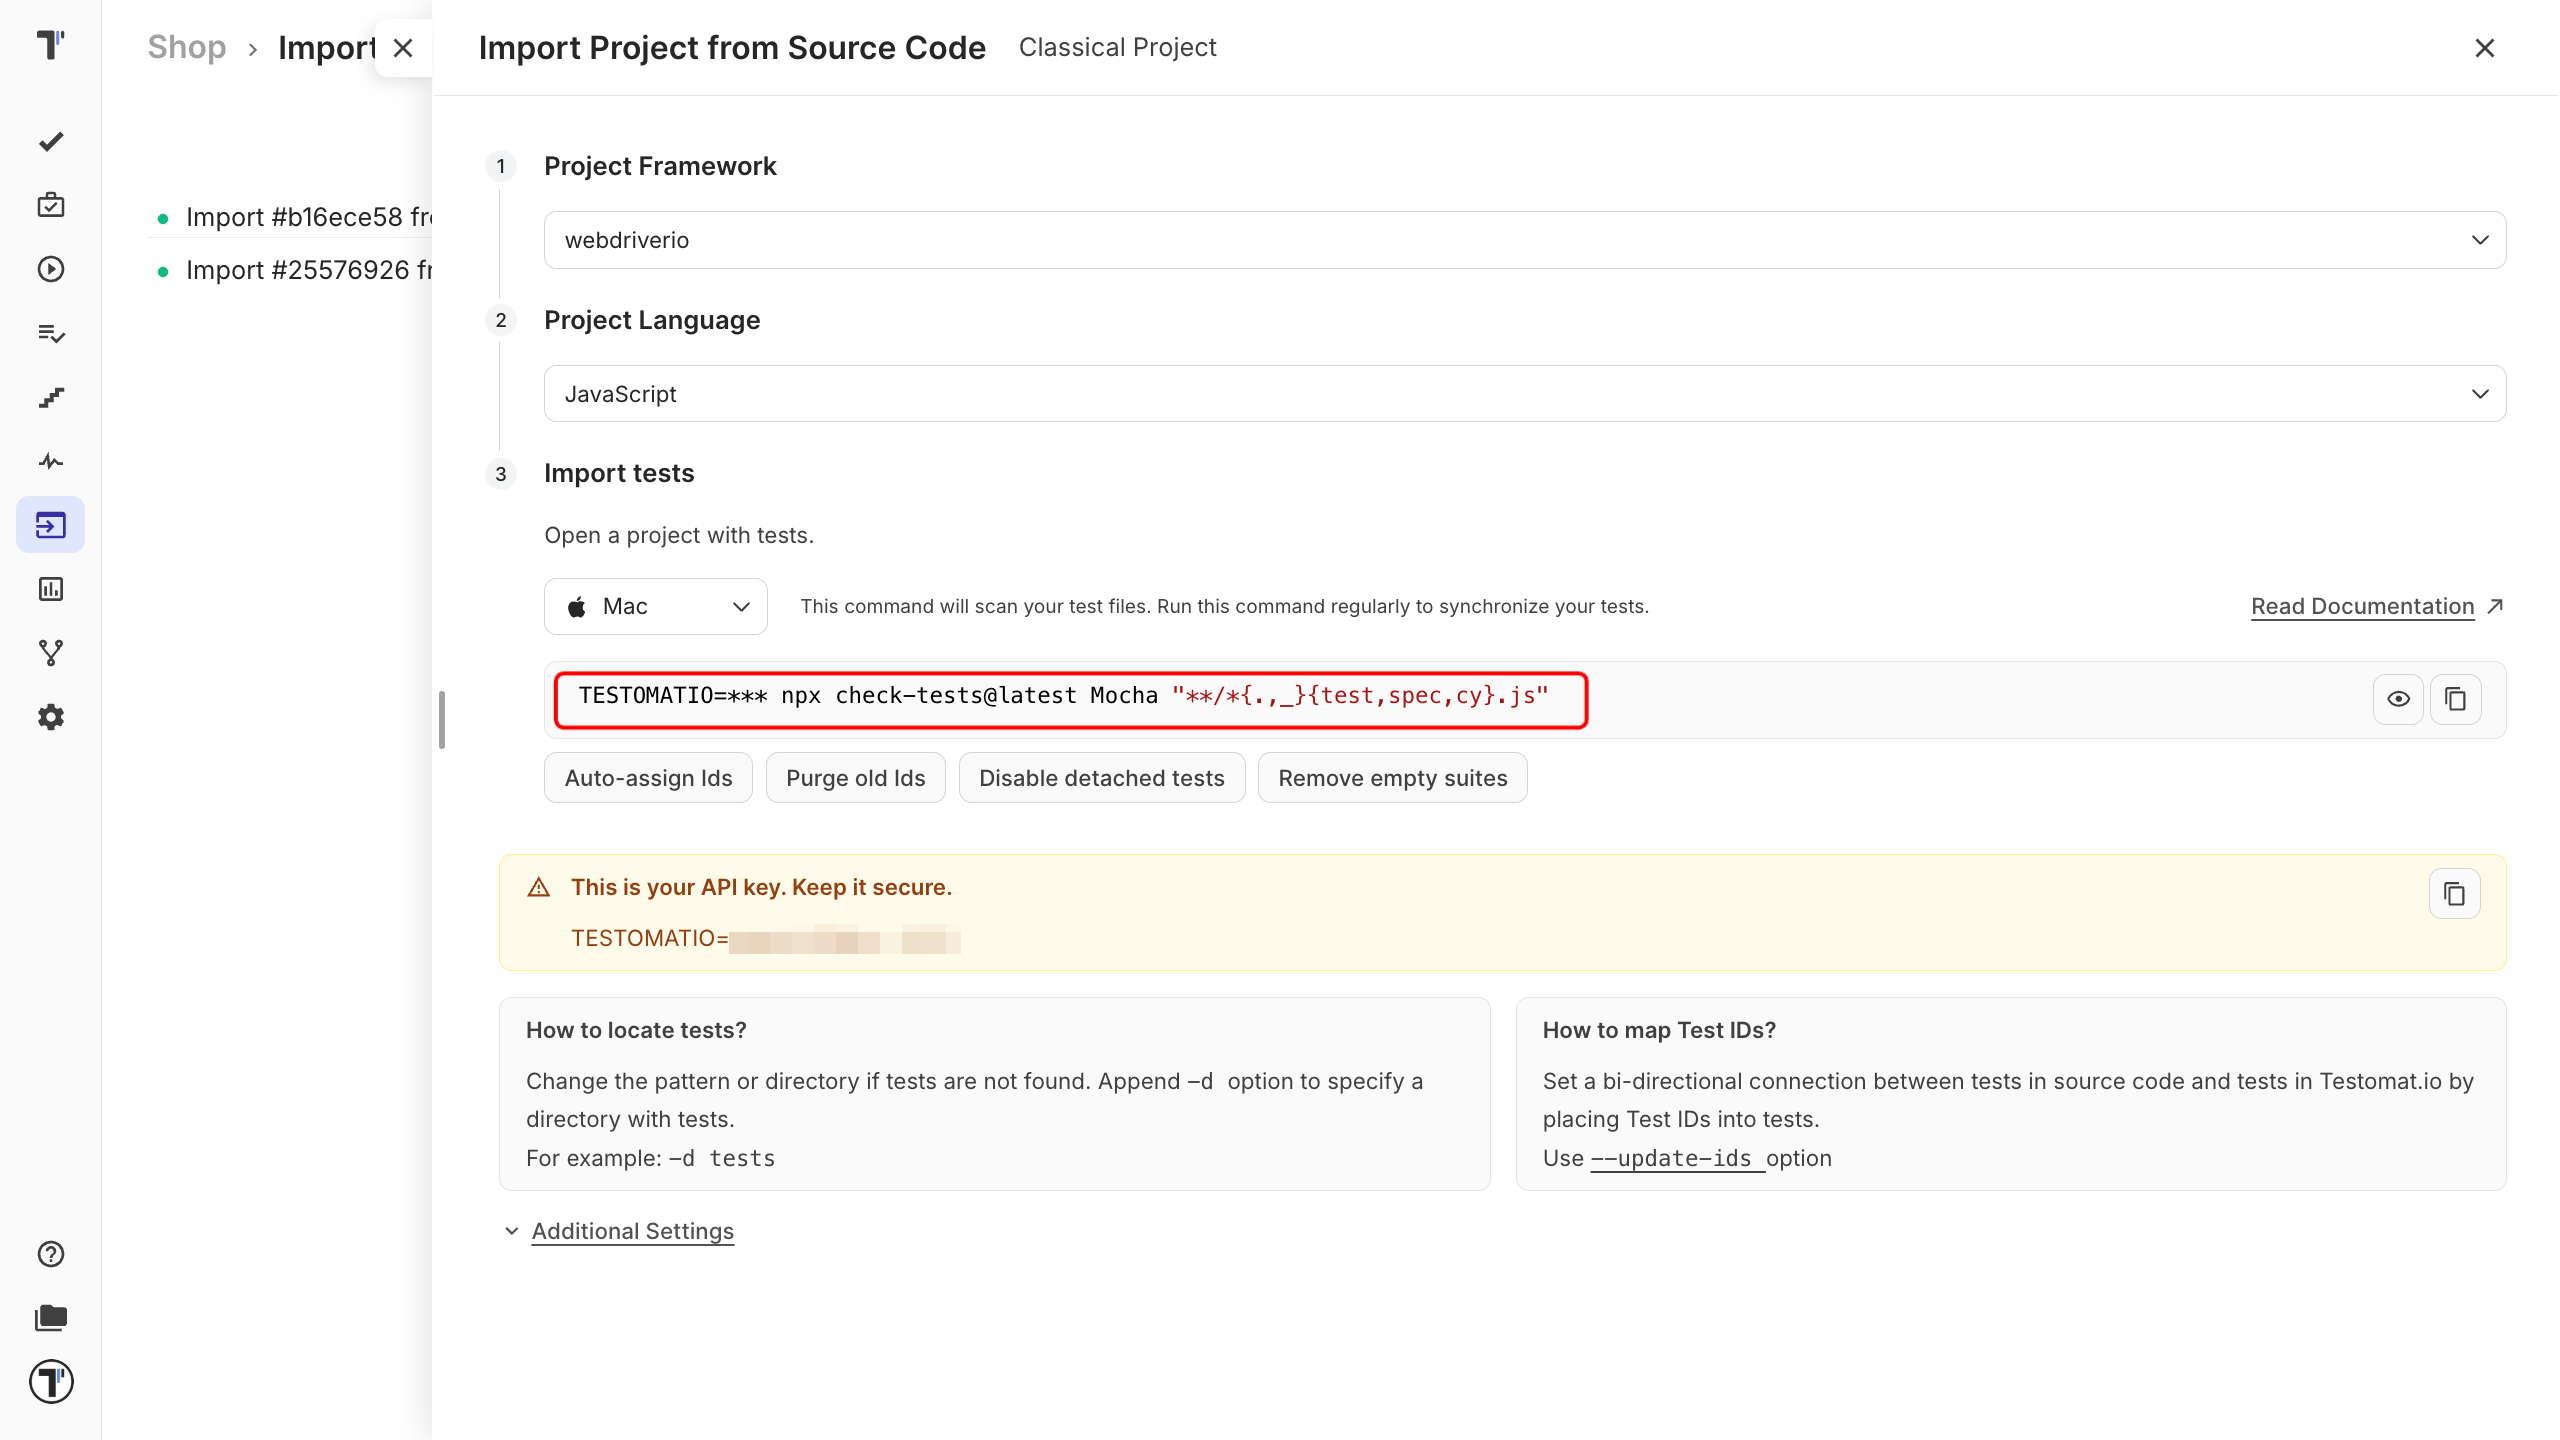Click the round profile avatar icon

click(x=51, y=1382)
